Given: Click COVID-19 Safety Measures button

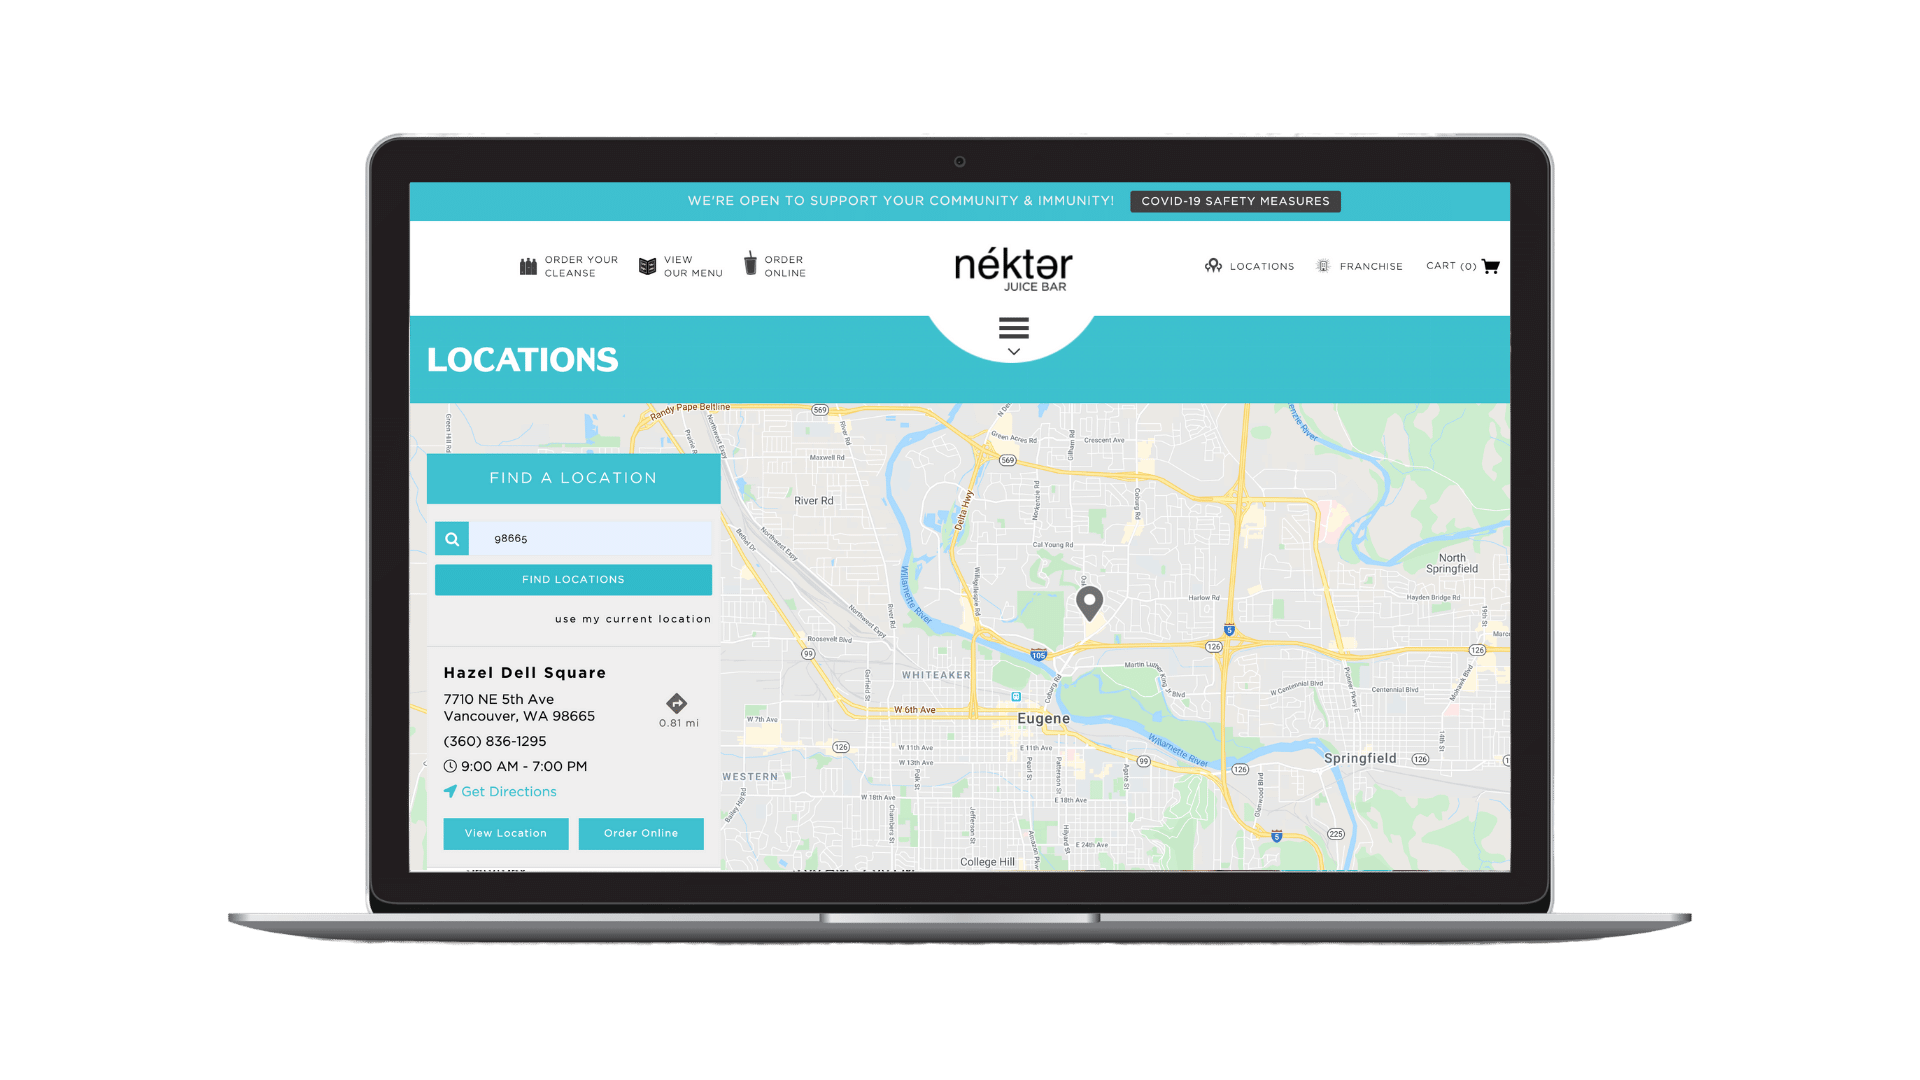Looking at the screenshot, I should point(1236,200).
